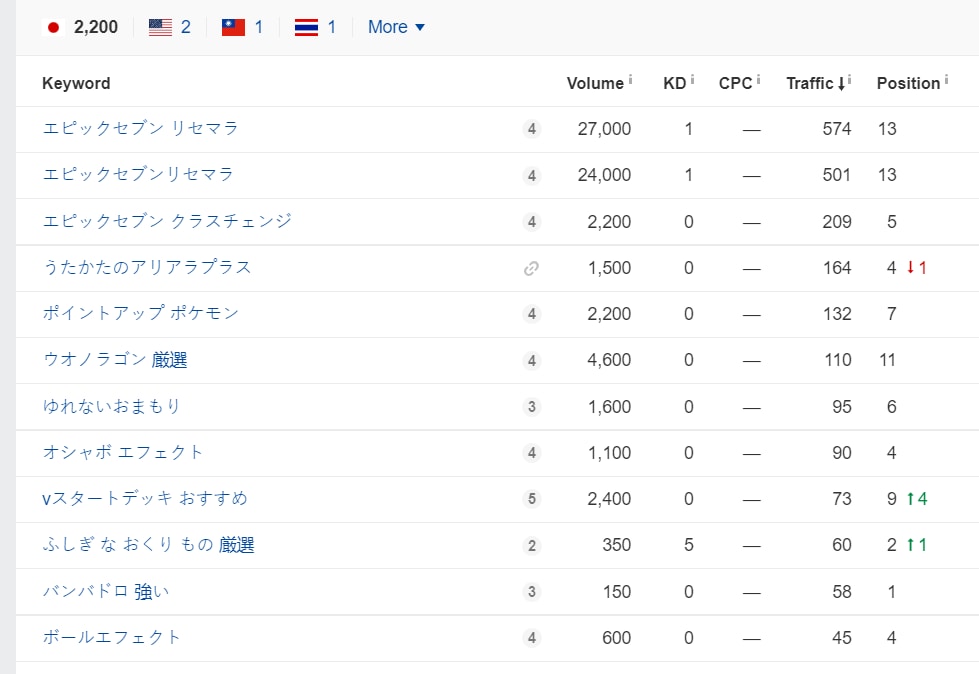The height and width of the screenshot is (674, 979).
Task: Click SERP features badge 3 in バンバドロ row
Action: (531, 592)
